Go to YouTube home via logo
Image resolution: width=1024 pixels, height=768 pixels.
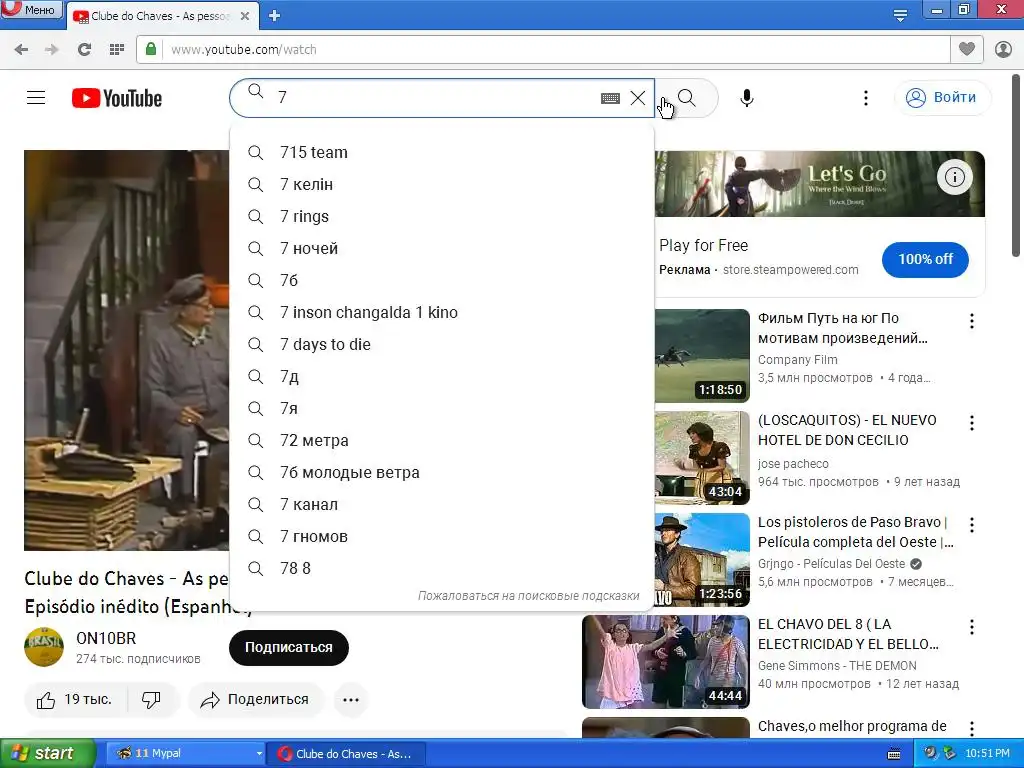click(117, 98)
